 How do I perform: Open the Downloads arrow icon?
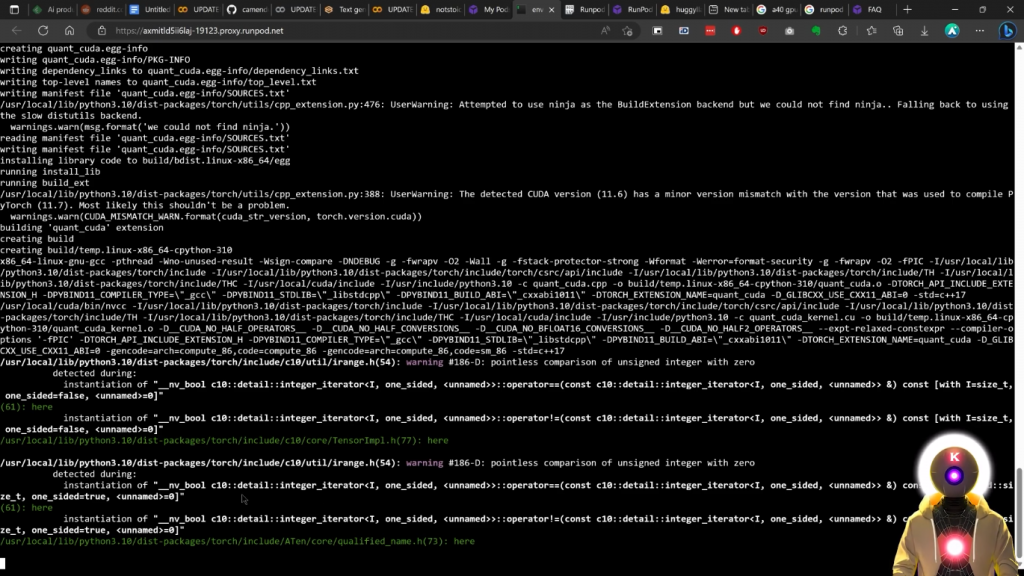pos(924,31)
